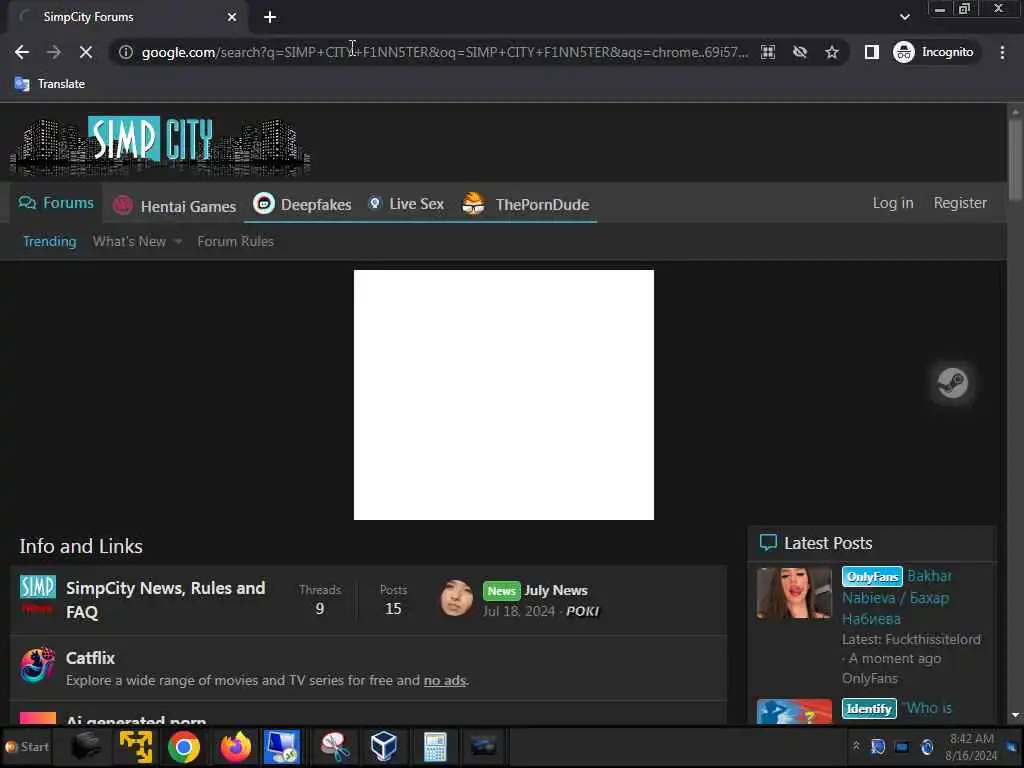Click the SIMP news forum icon

[x=38, y=594]
